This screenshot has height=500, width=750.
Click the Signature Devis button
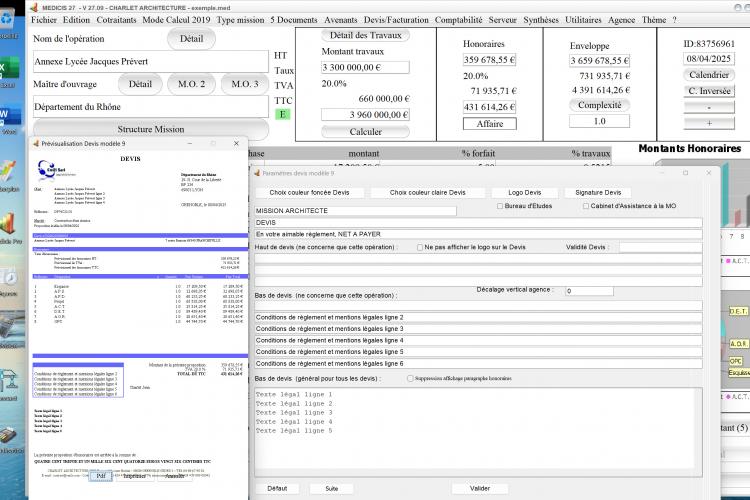click(x=598, y=192)
